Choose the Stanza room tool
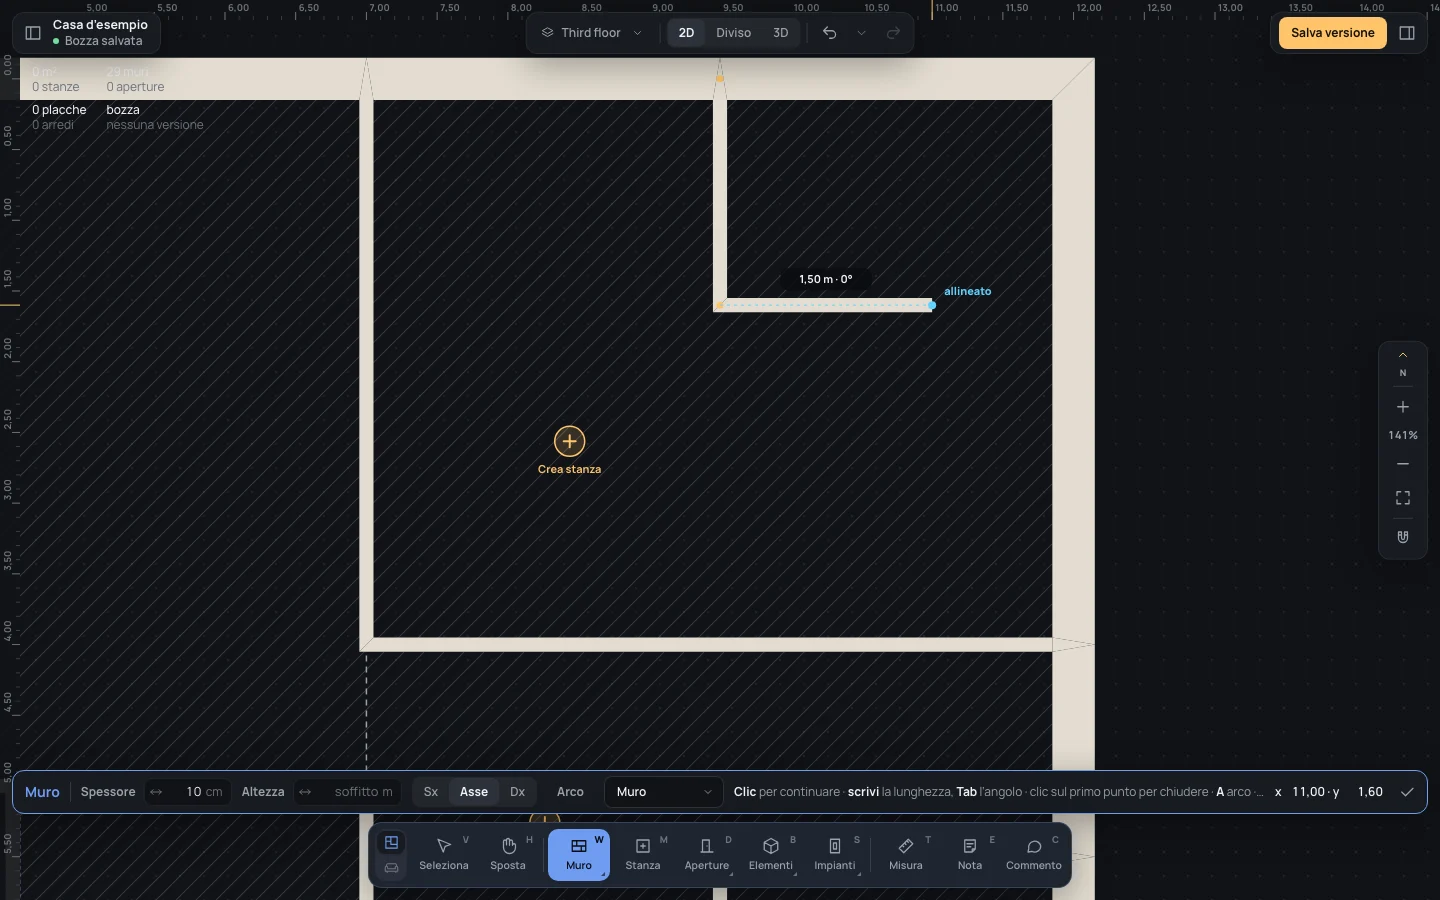The image size is (1440, 900). pyautogui.click(x=643, y=855)
